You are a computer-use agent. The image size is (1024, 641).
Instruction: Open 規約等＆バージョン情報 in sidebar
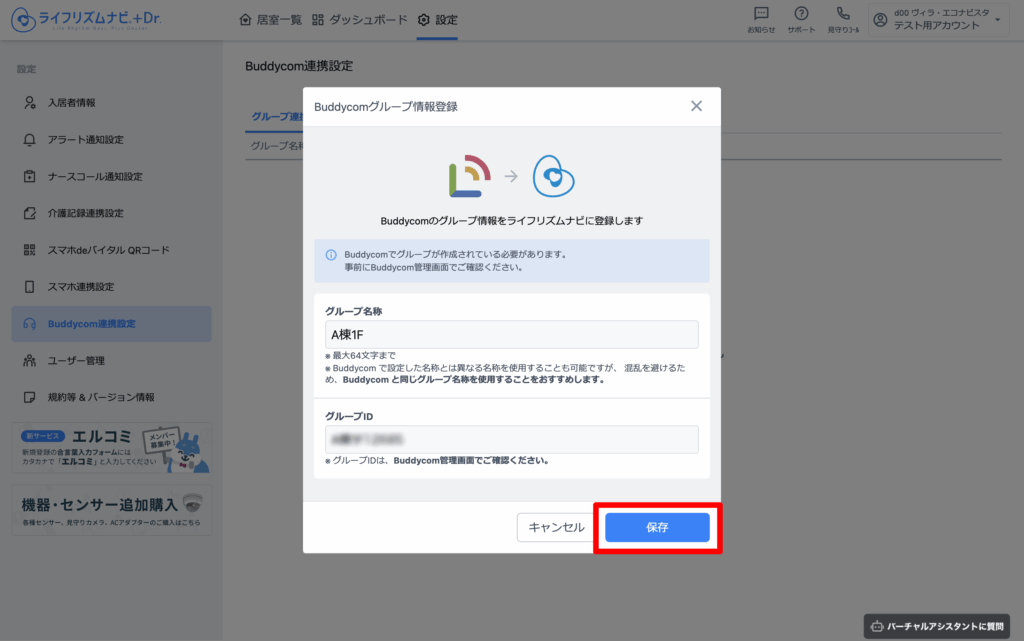pos(111,397)
